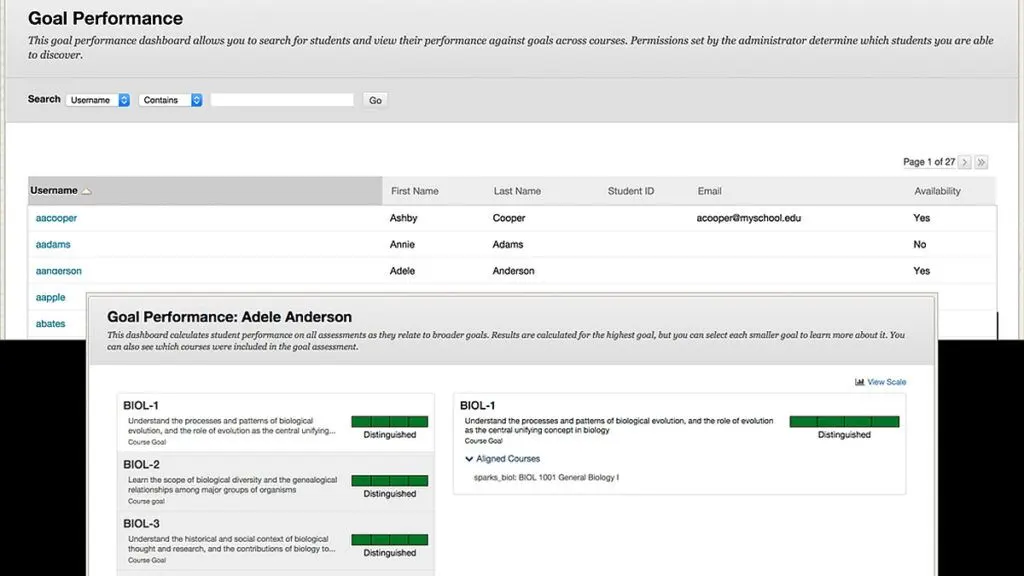
Task: Click the Adele first name cell
Action: 402,271
